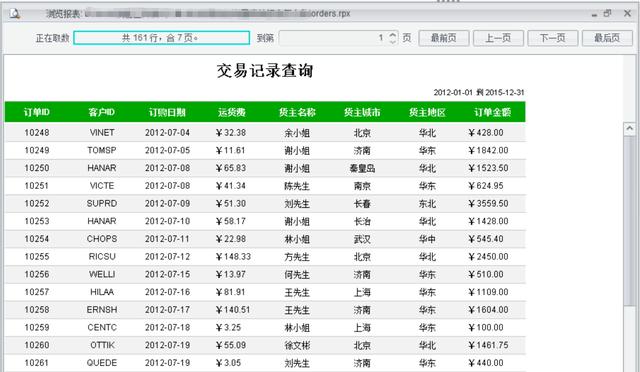Screen dimensions: 640x372
Task: Click the 订单ID column header
Action: pos(37,112)
